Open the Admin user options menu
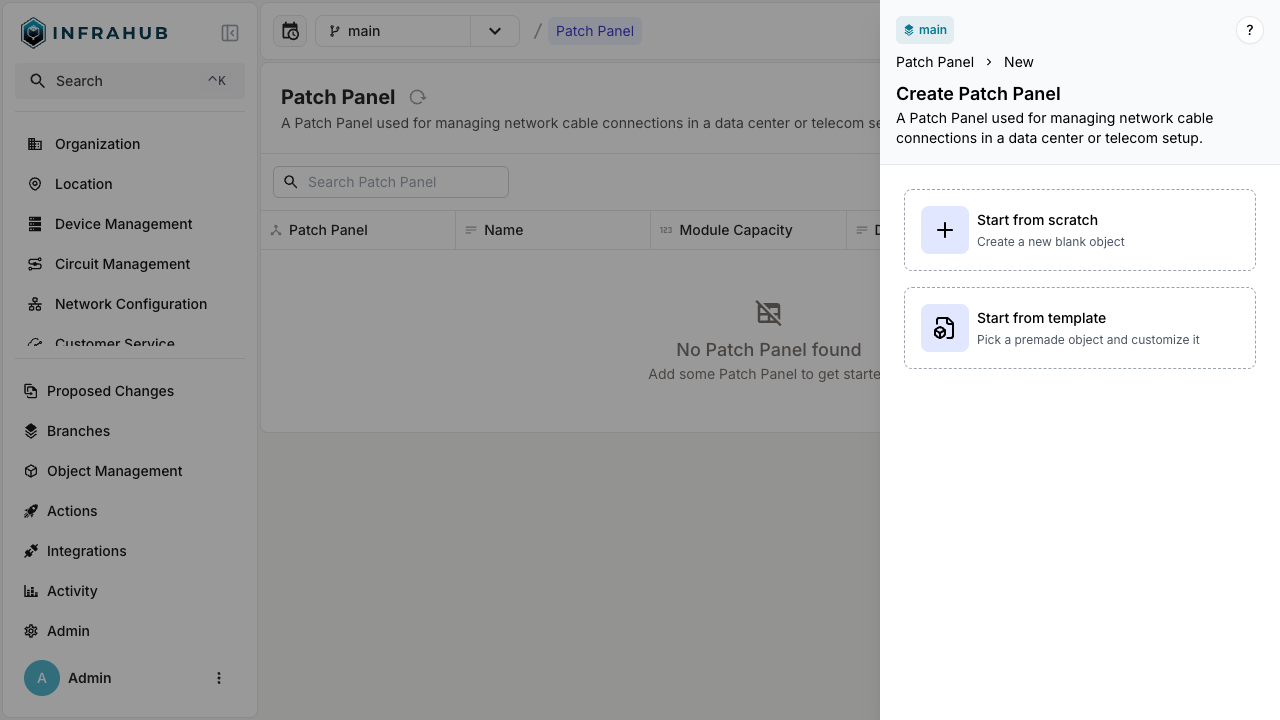This screenshot has width=1280, height=720. tap(219, 678)
